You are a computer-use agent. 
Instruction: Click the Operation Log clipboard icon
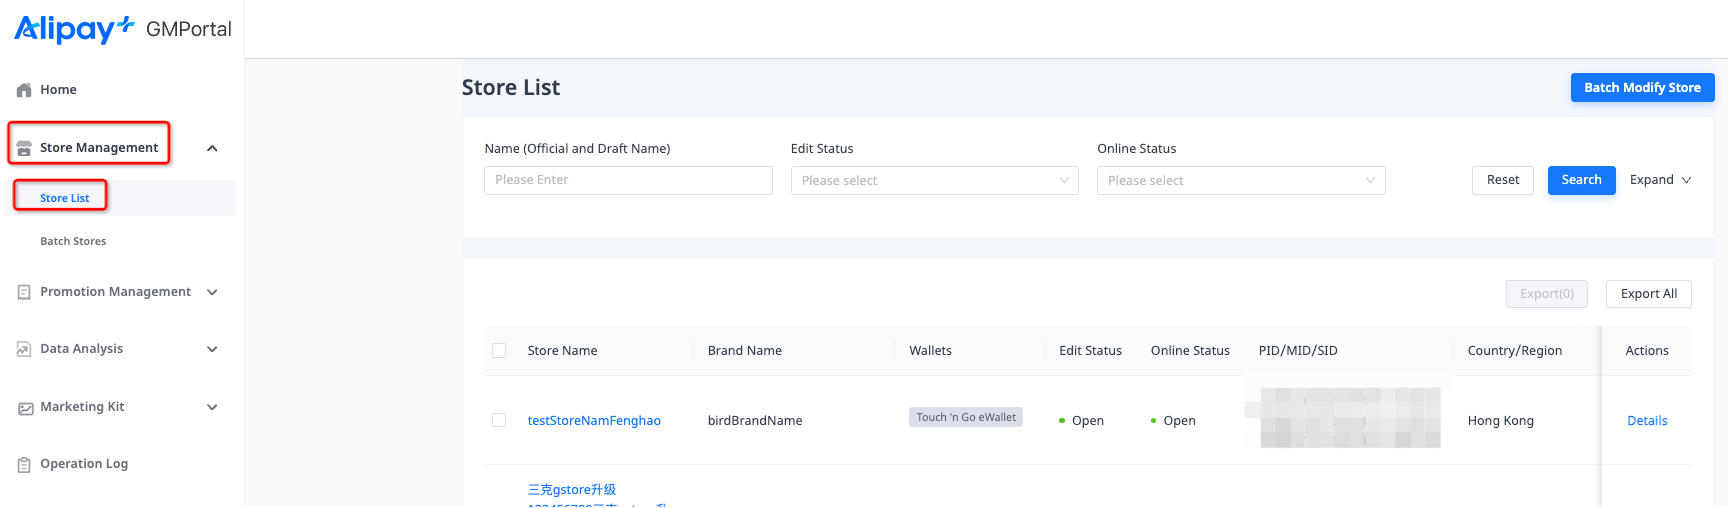pos(24,464)
